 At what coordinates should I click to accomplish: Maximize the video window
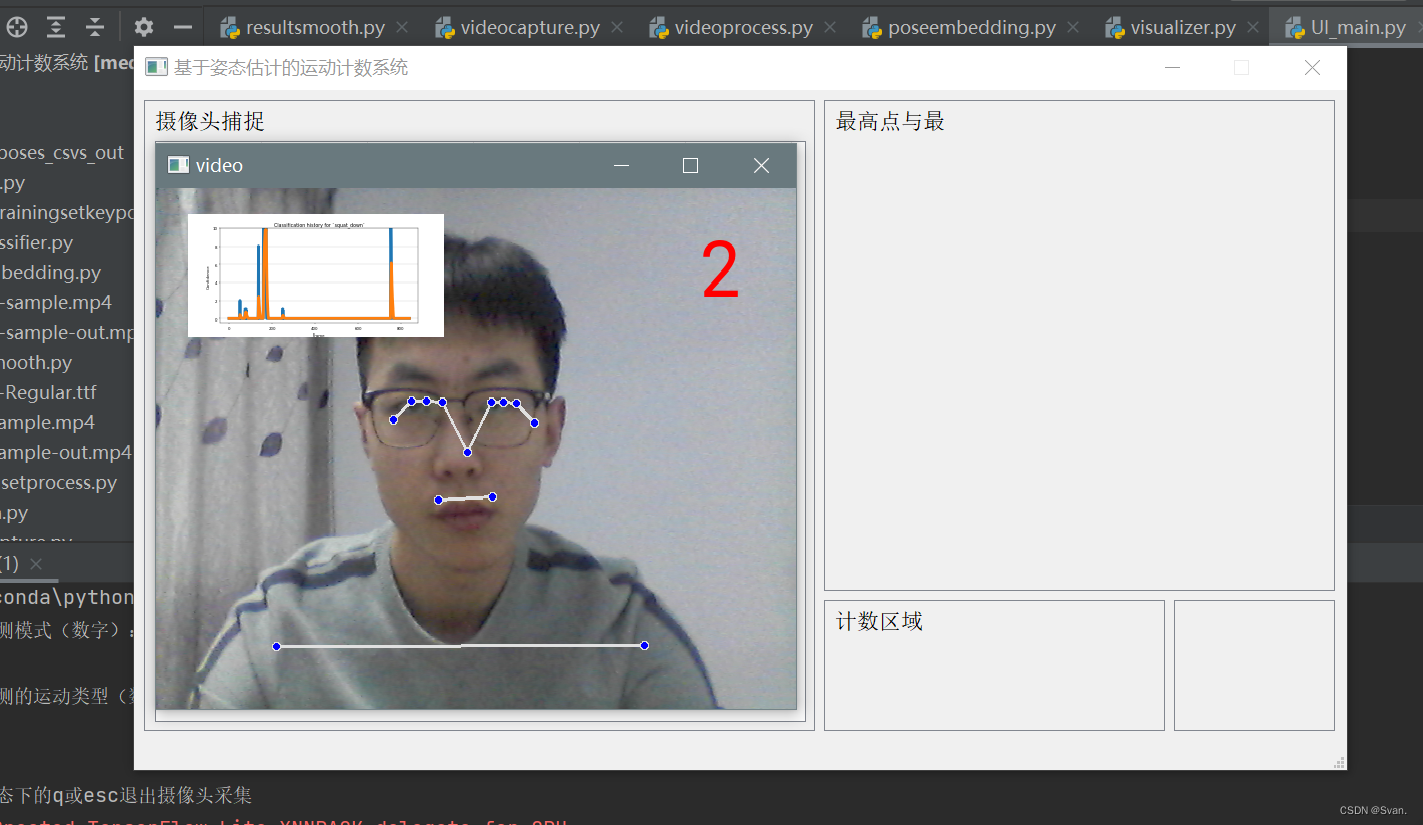690,166
